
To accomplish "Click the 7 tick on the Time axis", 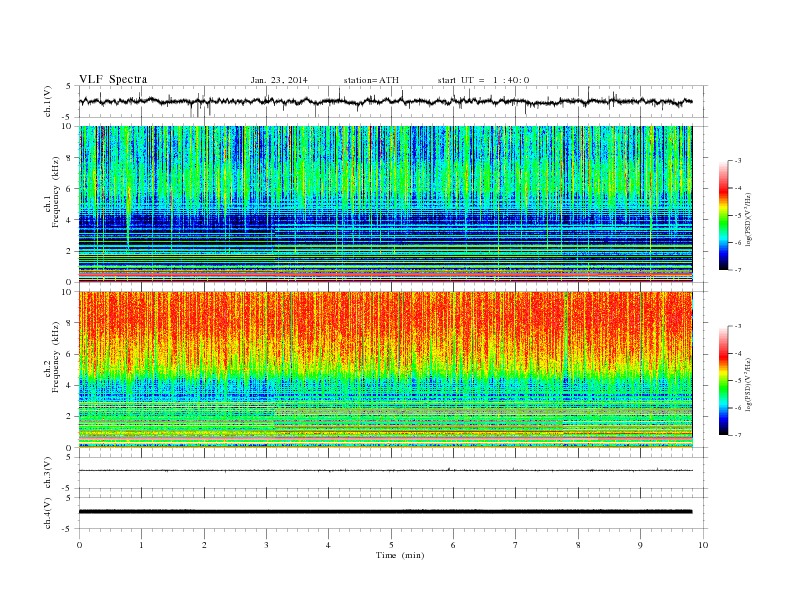I will [x=515, y=545].
